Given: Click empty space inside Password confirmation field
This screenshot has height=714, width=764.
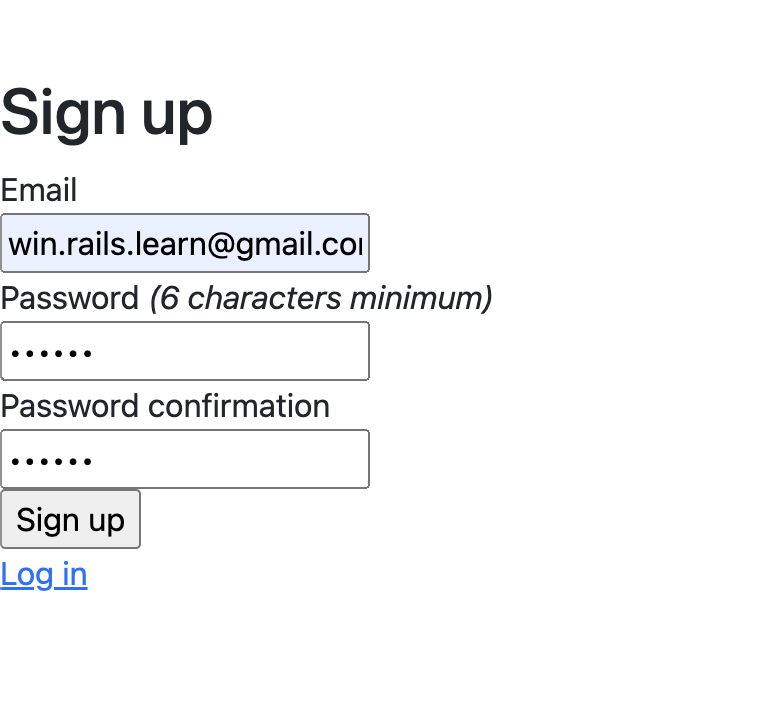Looking at the screenshot, I should 229,459.
